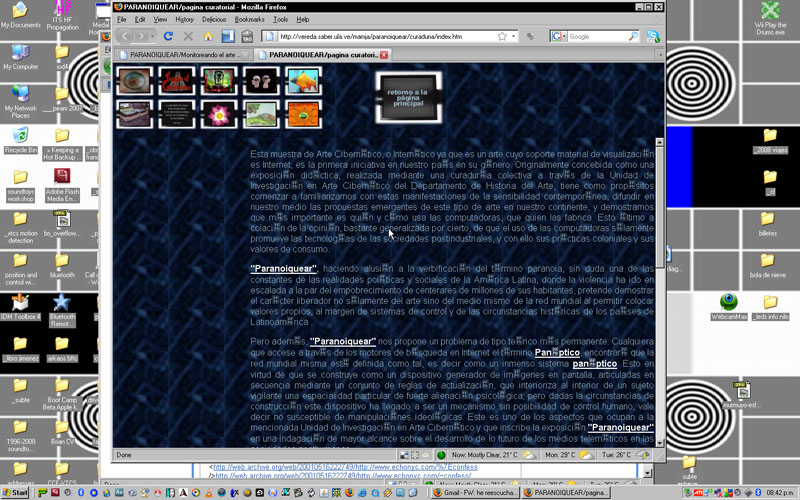Open the address bar history dropdown arrow
The image size is (800, 500).
(514, 36)
